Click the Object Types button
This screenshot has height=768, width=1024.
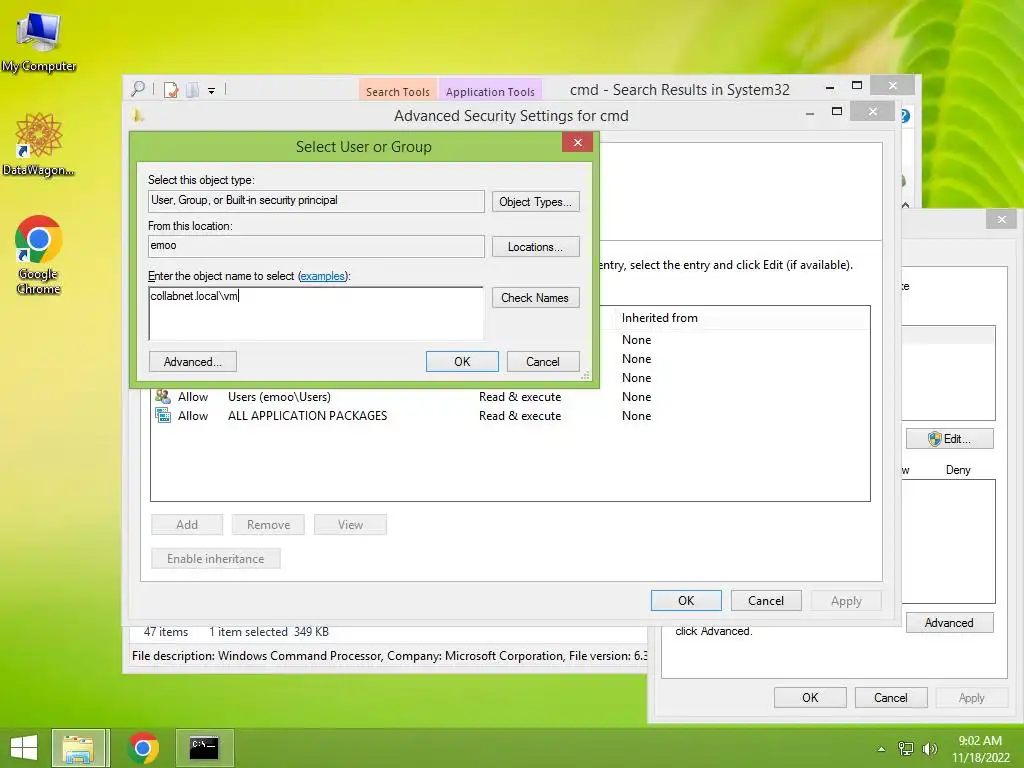pyautogui.click(x=536, y=202)
